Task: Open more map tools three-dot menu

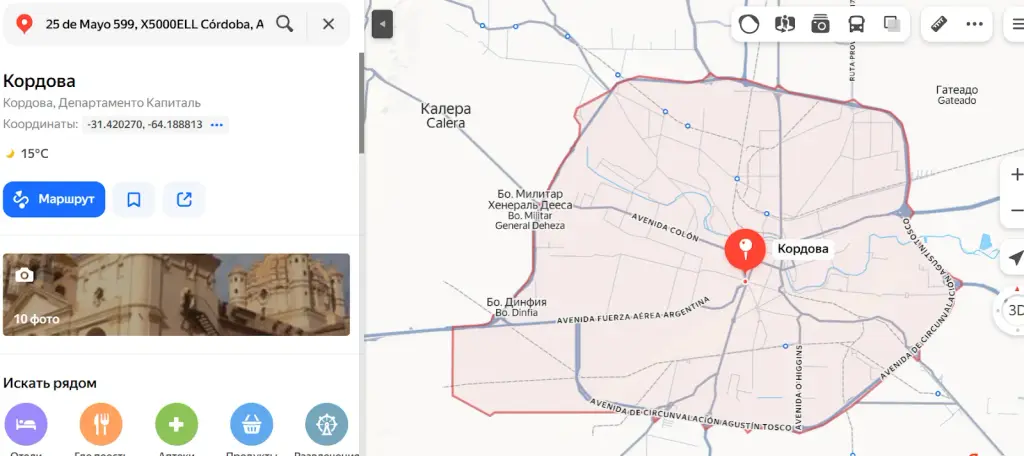Action: tap(974, 24)
